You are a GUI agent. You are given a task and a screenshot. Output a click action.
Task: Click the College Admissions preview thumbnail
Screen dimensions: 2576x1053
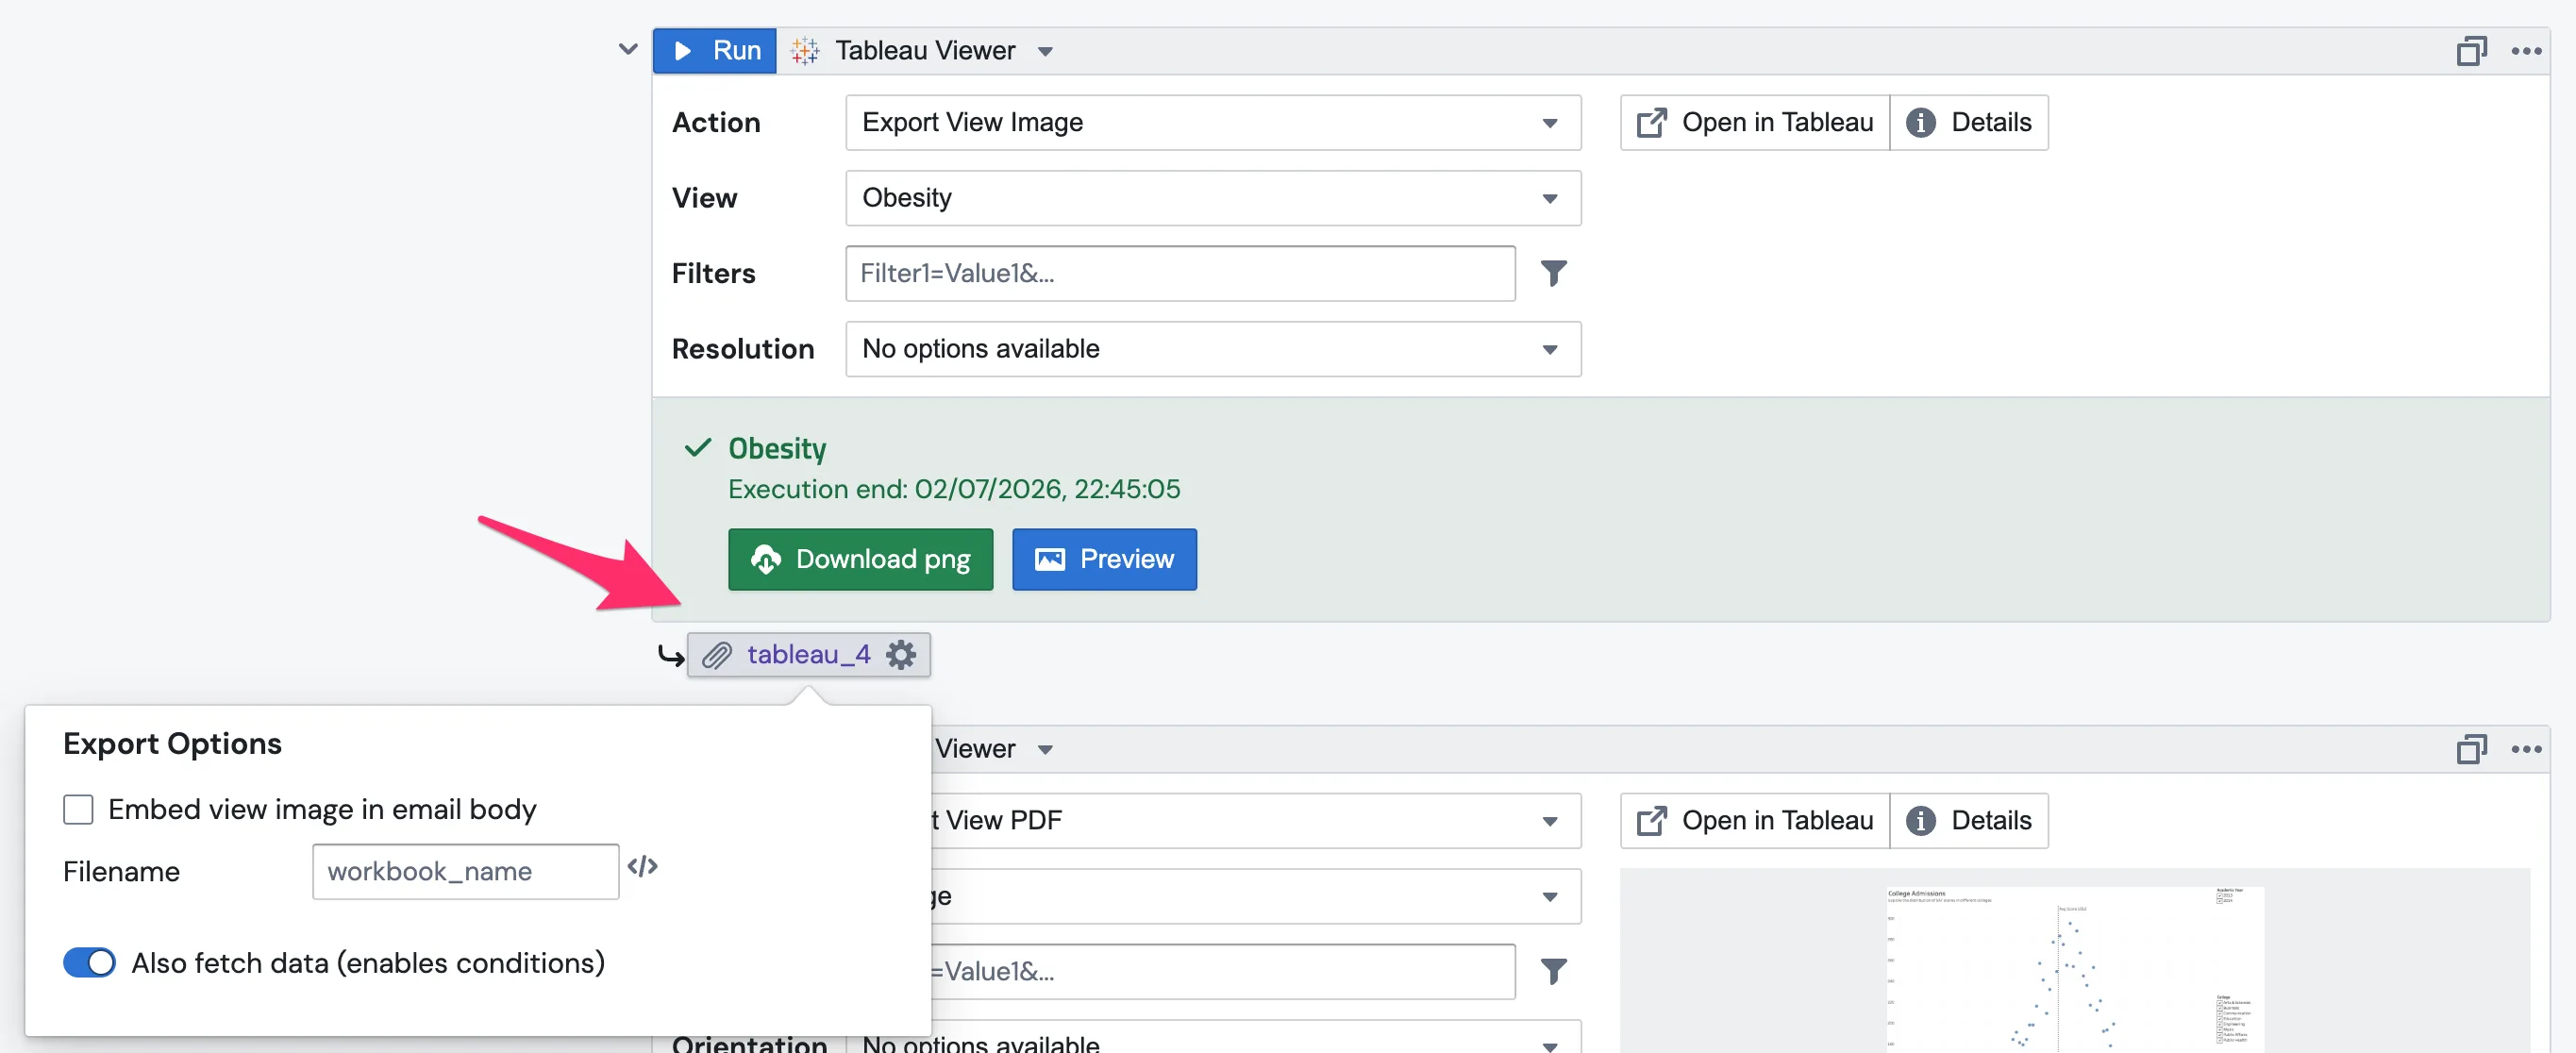pyautogui.click(x=2074, y=969)
